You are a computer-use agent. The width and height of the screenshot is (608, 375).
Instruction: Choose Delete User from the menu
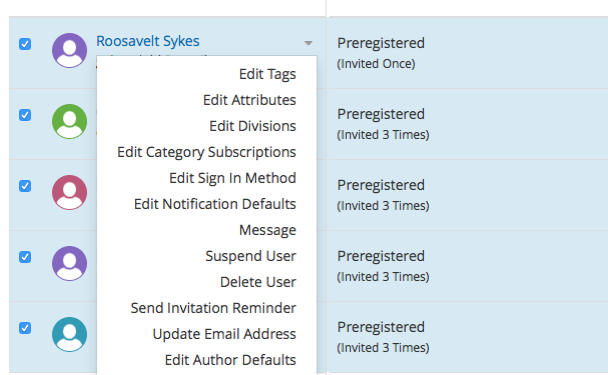[x=258, y=282]
